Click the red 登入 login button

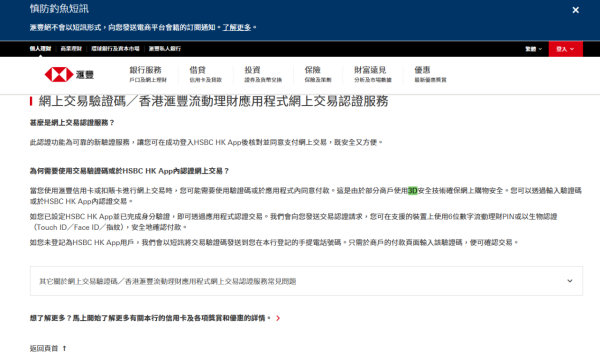[x=566, y=49]
